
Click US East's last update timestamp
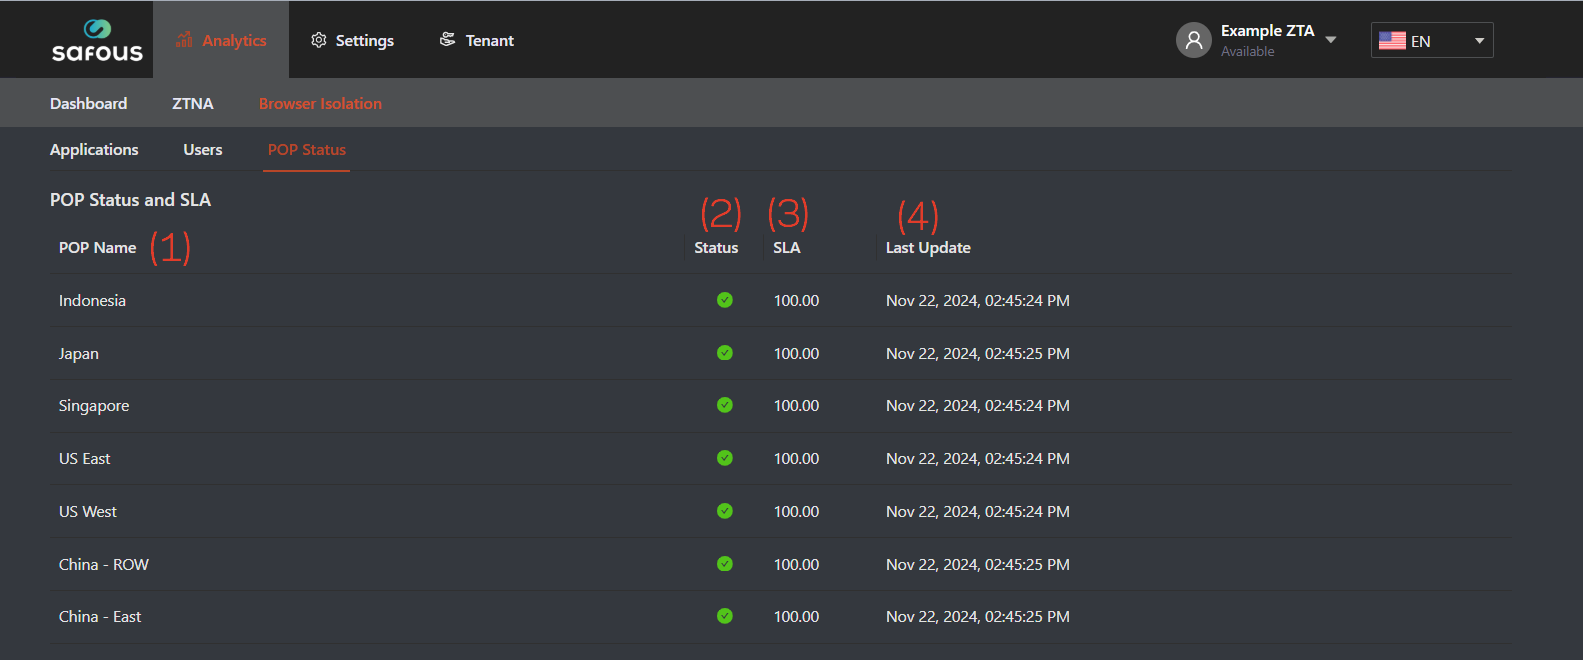tap(978, 458)
